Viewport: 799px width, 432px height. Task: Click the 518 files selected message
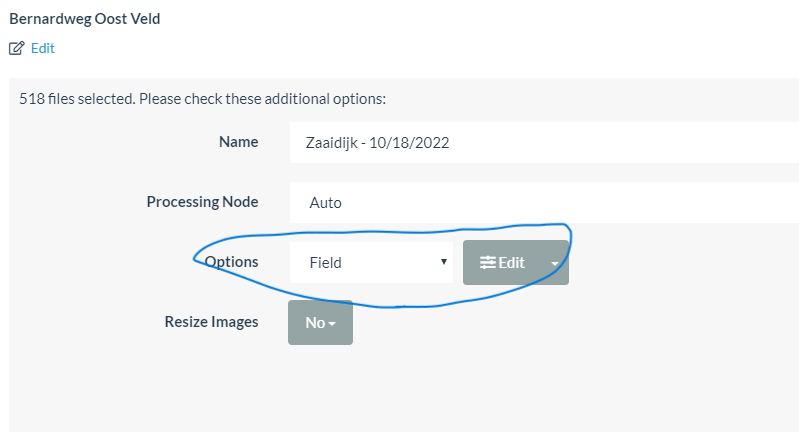tap(202, 99)
